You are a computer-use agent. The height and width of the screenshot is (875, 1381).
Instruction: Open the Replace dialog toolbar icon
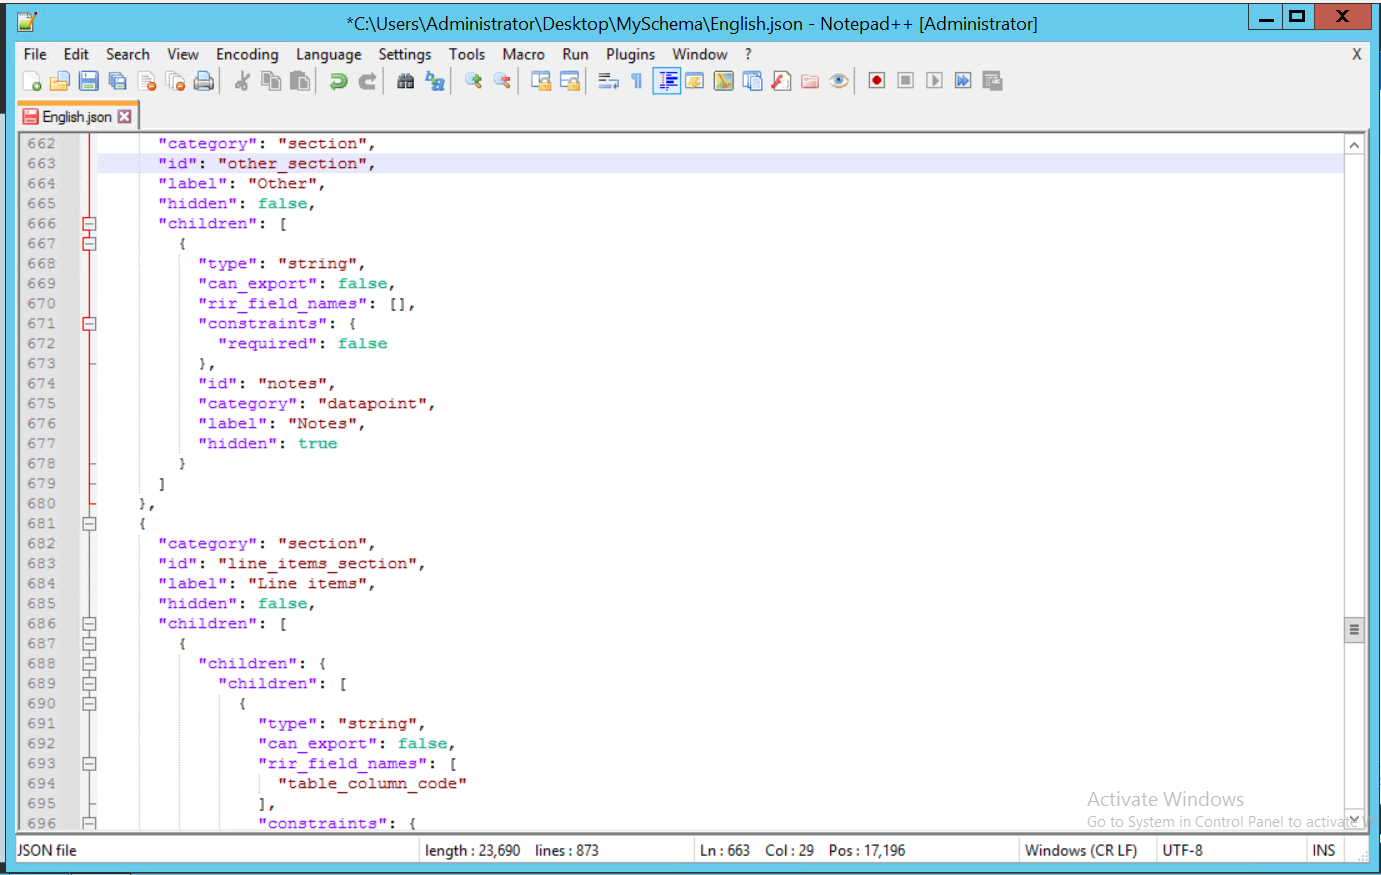point(435,80)
